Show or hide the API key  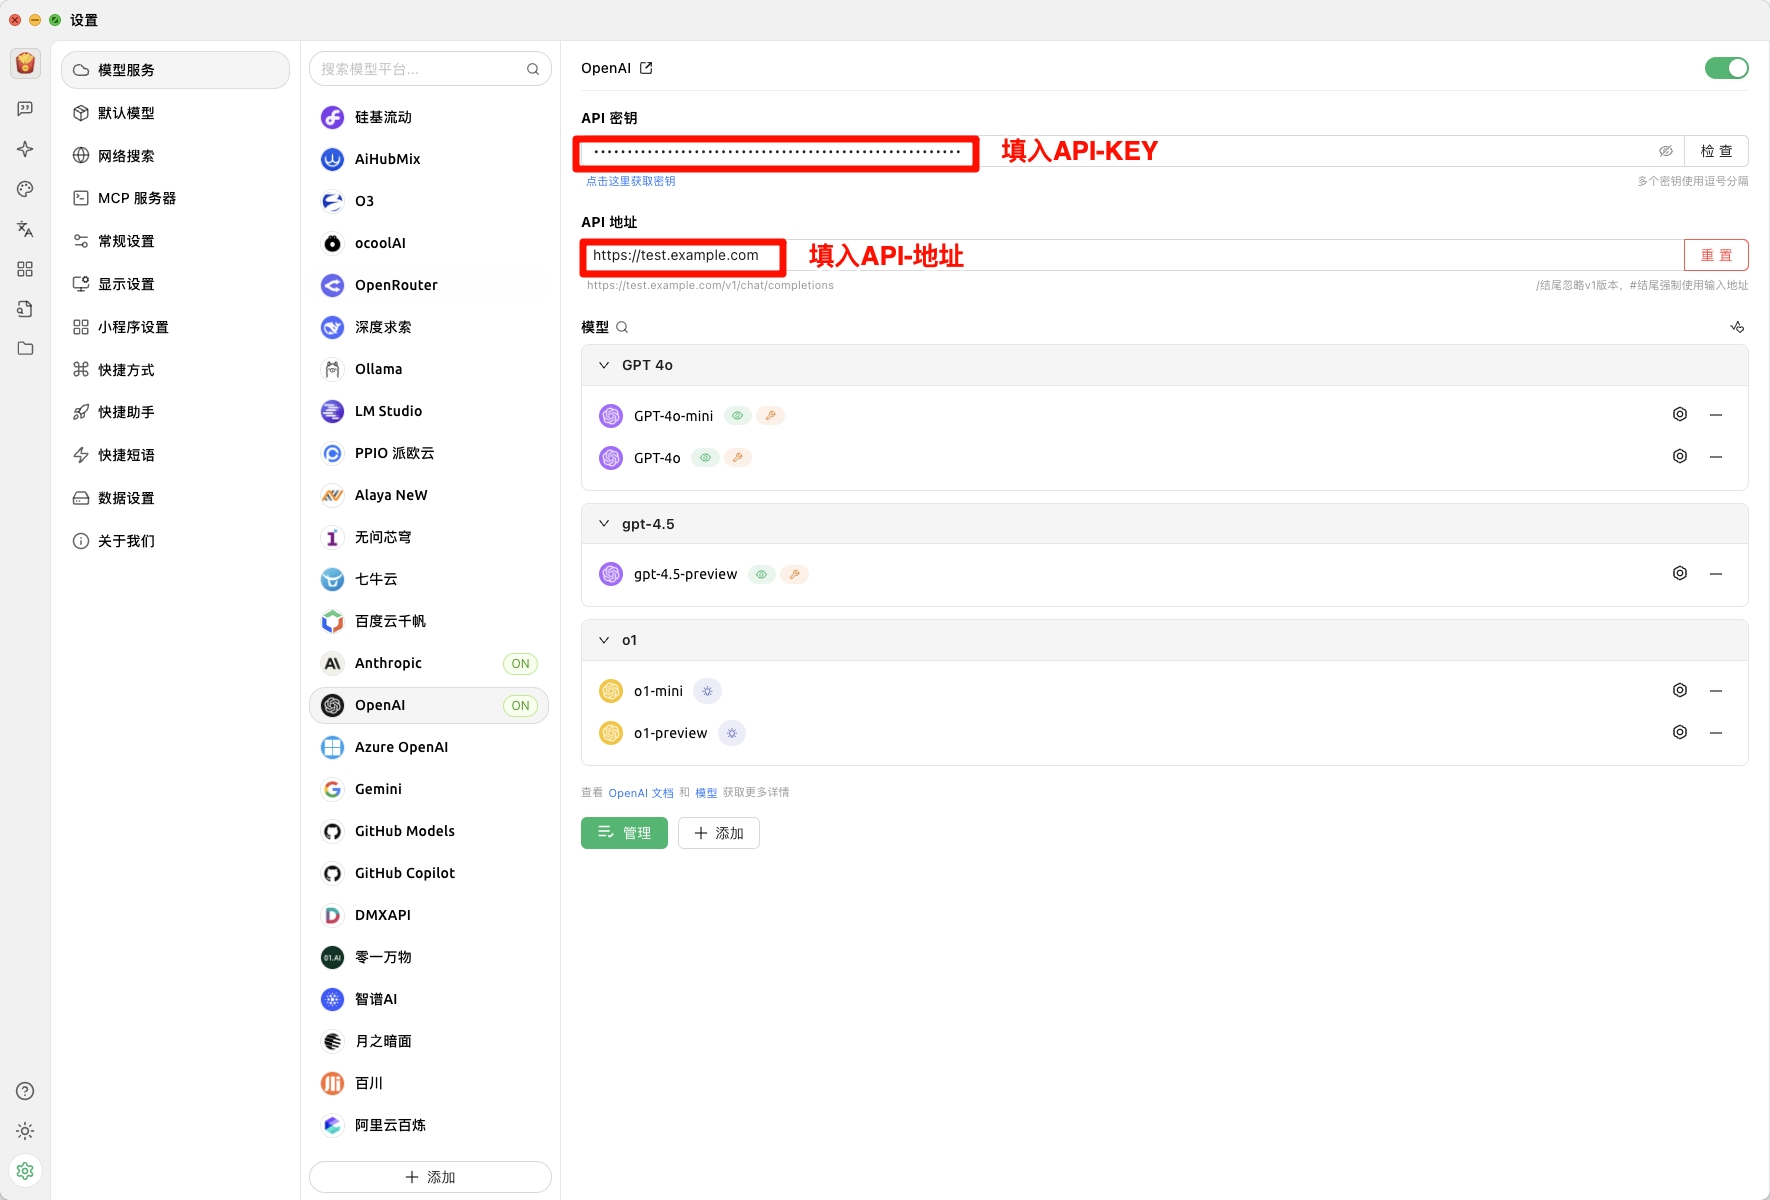click(1666, 151)
